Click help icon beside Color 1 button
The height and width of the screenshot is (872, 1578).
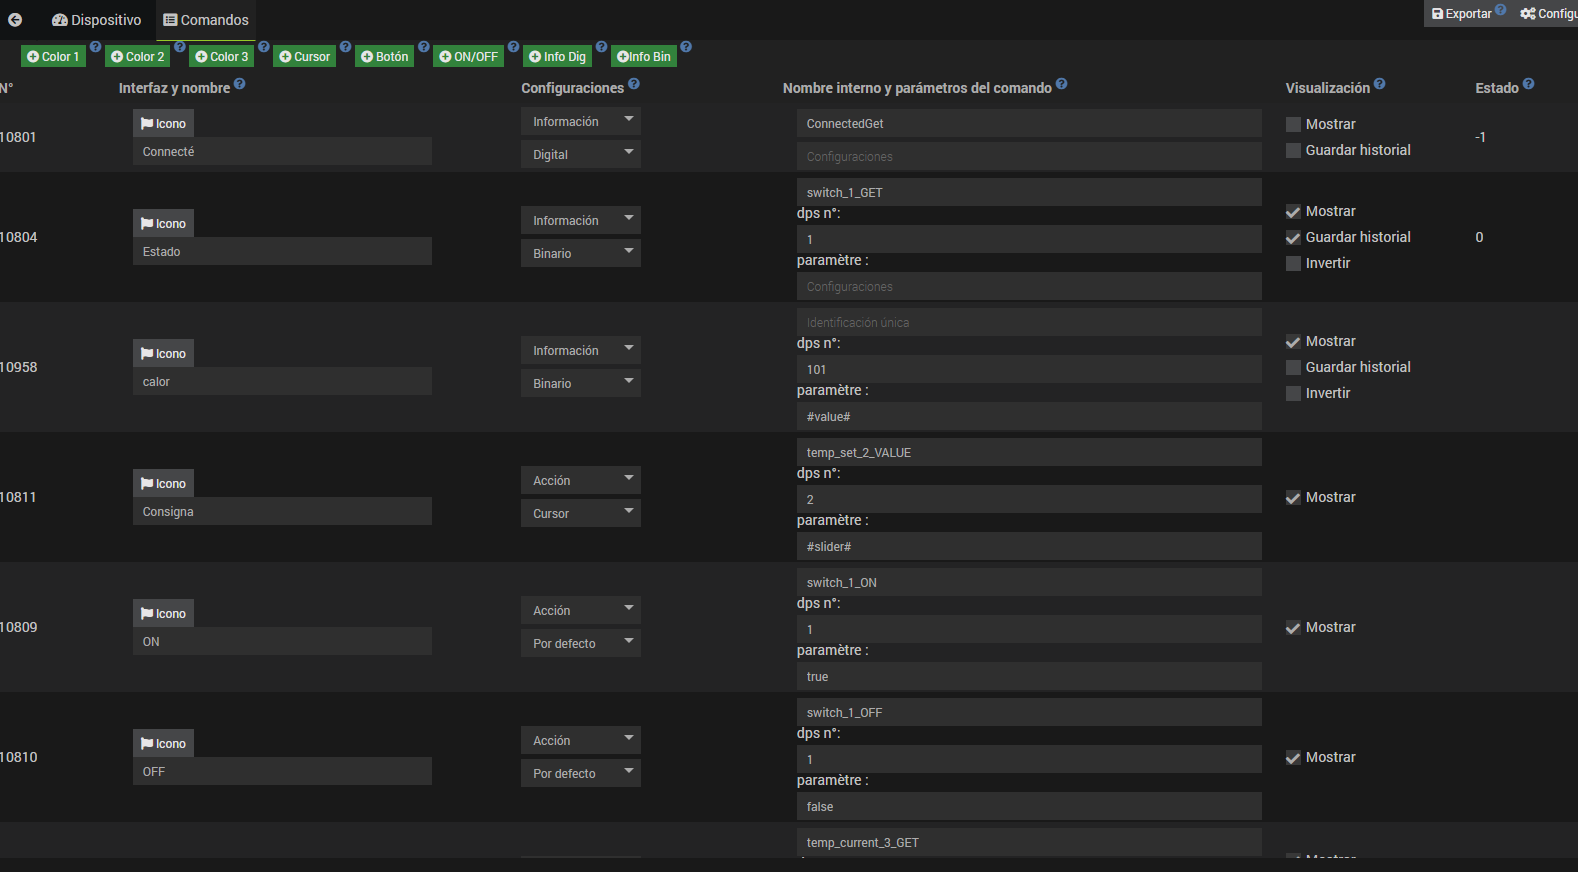(x=96, y=47)
